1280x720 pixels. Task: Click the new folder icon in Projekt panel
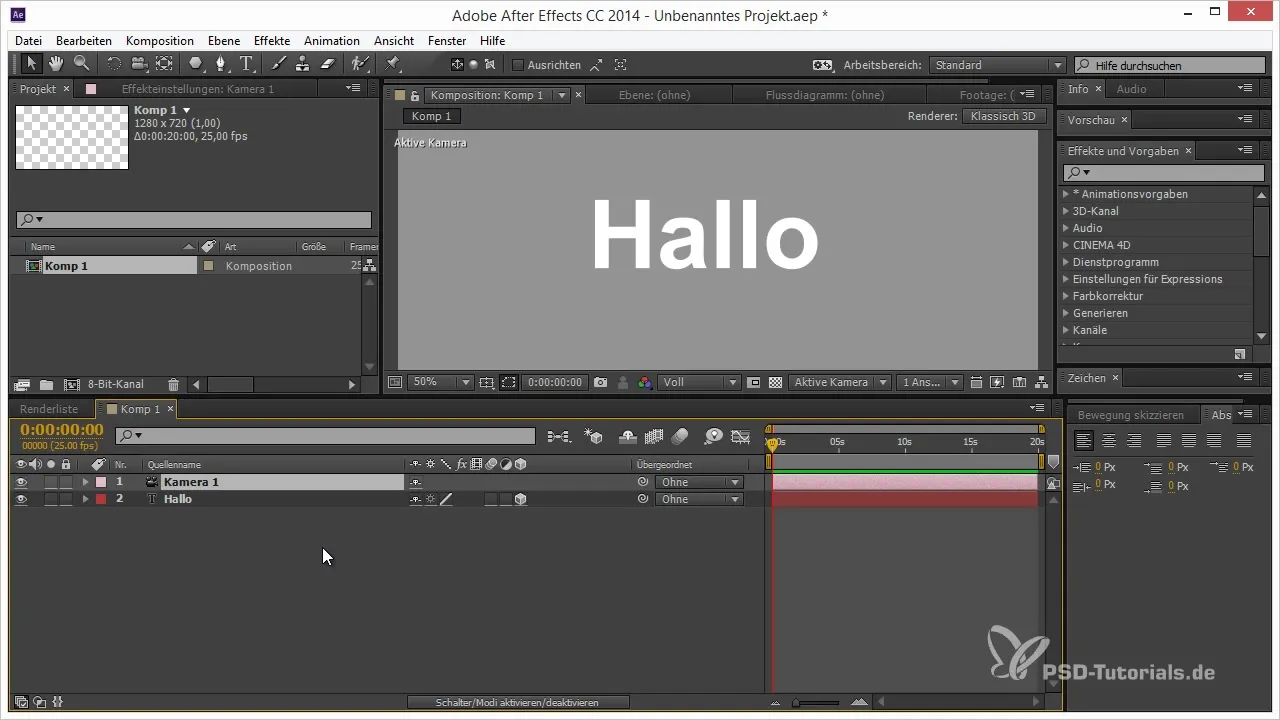point(46,384)
